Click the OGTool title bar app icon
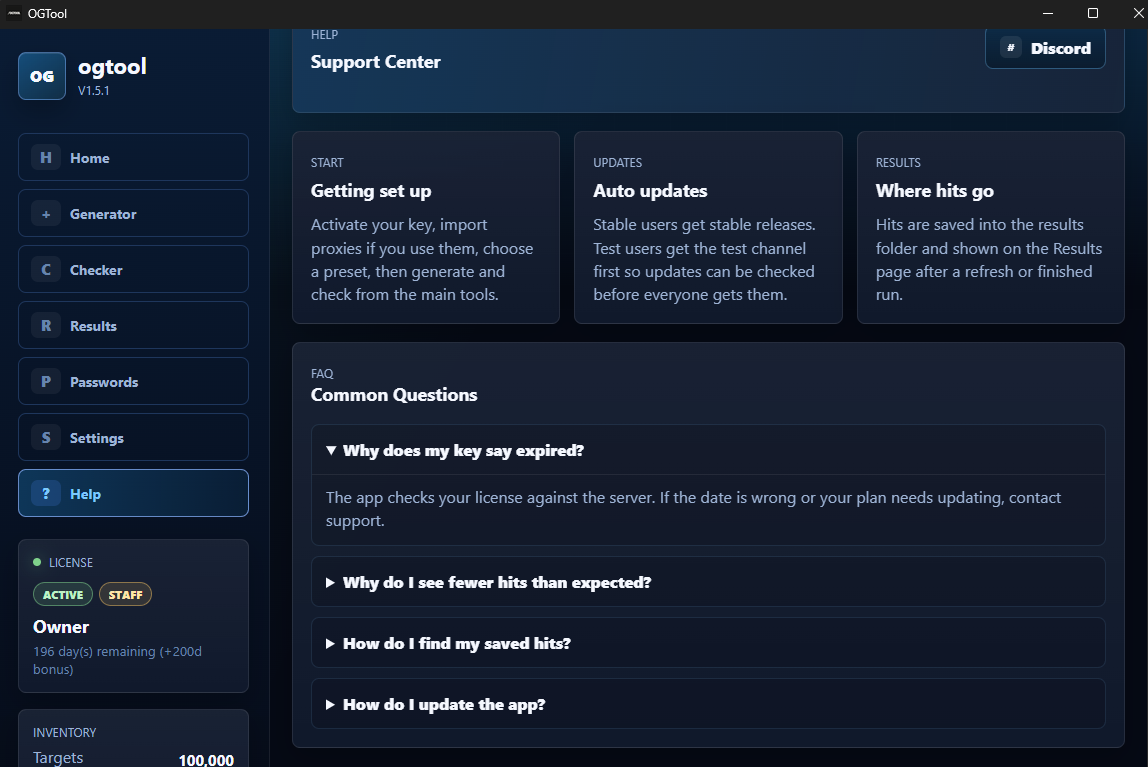 pyautogui.click(x=14, y=13)
